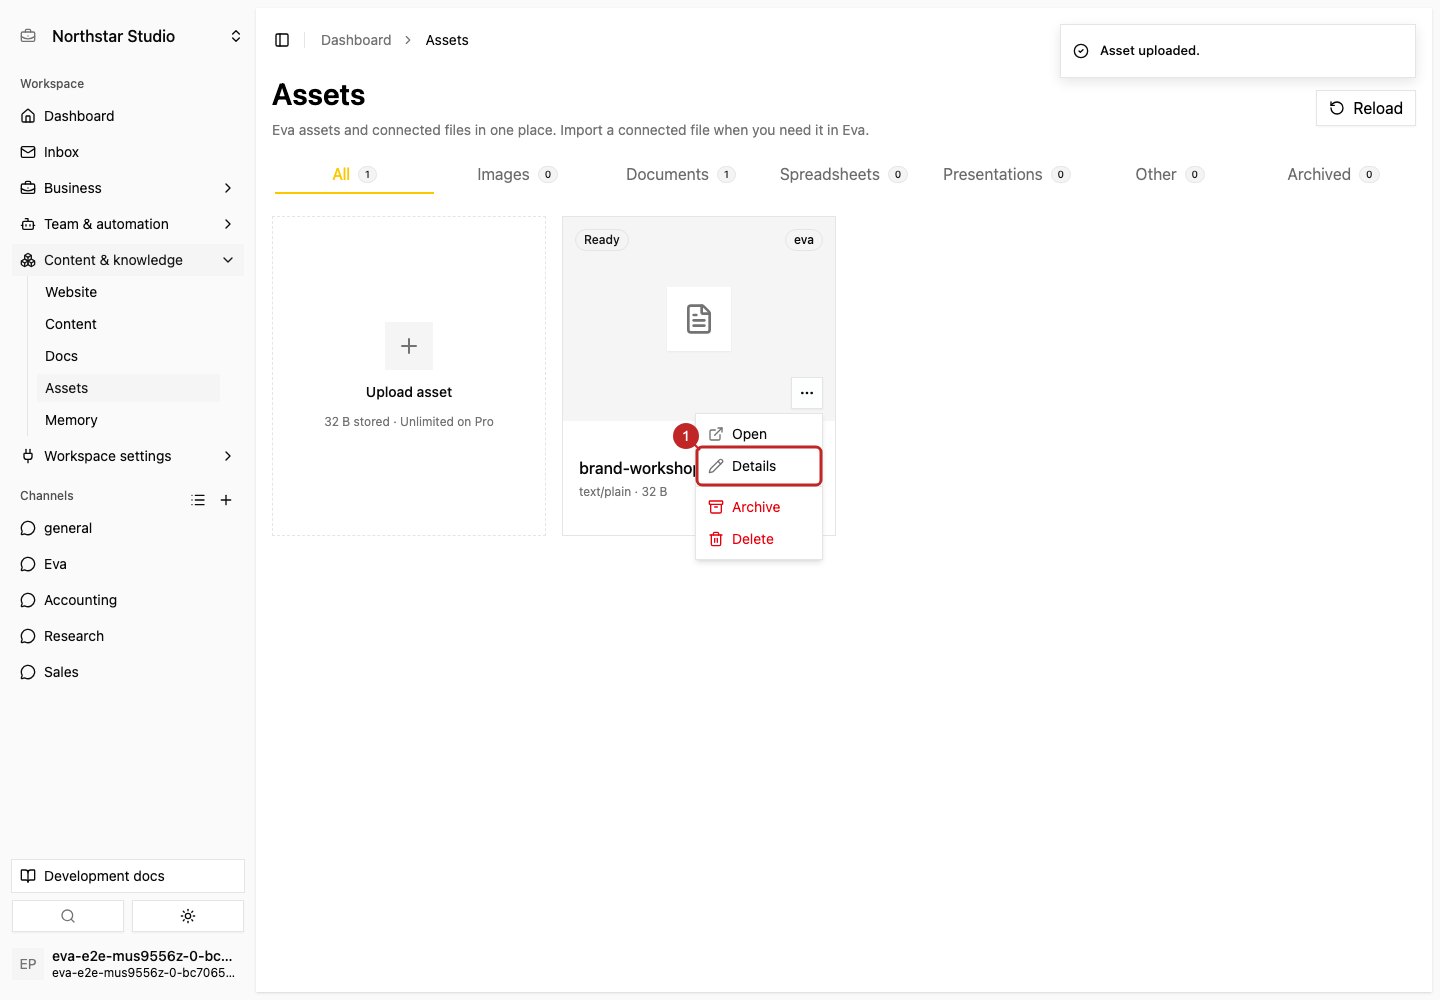Switch to the Spreadsheets tab

point(843,174)
